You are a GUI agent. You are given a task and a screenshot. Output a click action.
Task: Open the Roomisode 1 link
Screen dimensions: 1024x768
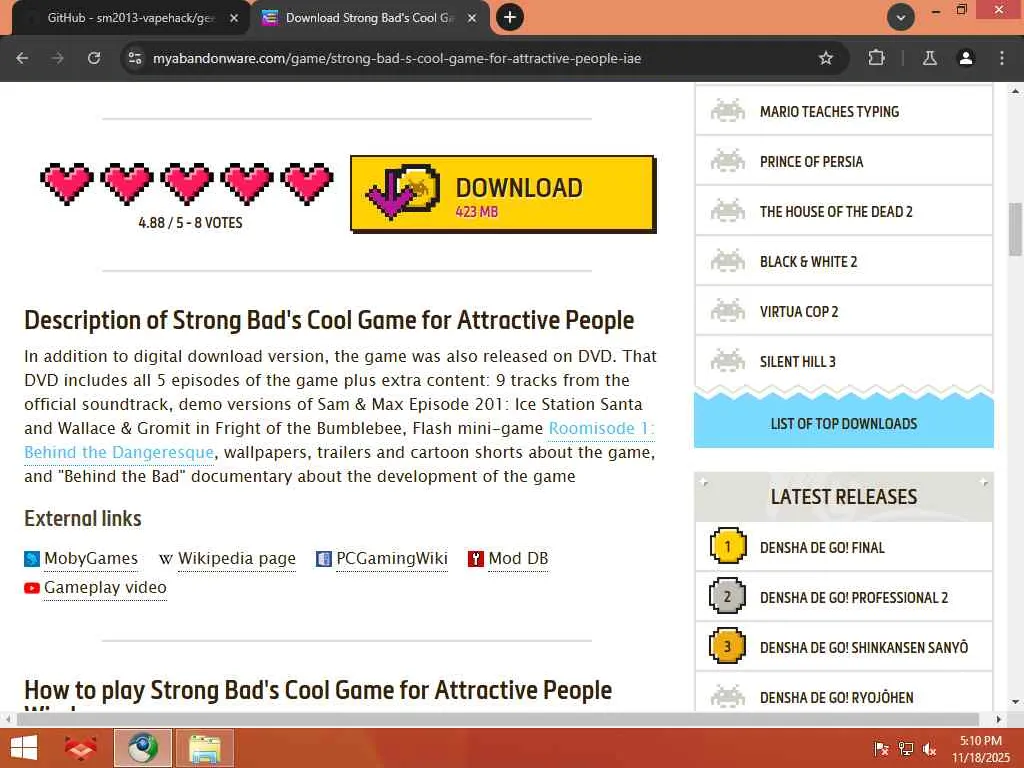click(x=601, y=428)
